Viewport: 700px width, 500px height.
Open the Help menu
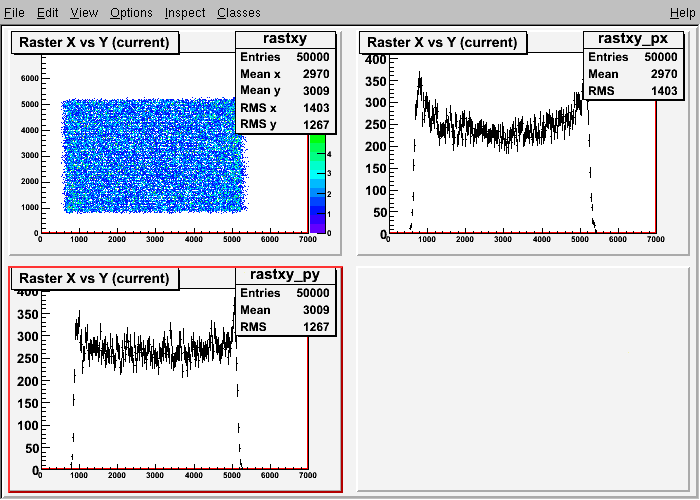pyautogui.click(x=683, y=13)
